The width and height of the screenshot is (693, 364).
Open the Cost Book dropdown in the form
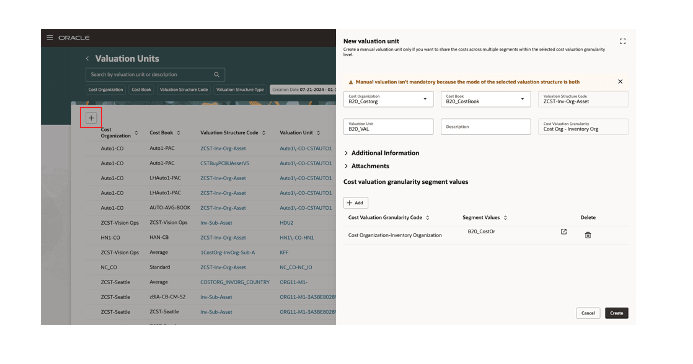click(x=522, y=99)
